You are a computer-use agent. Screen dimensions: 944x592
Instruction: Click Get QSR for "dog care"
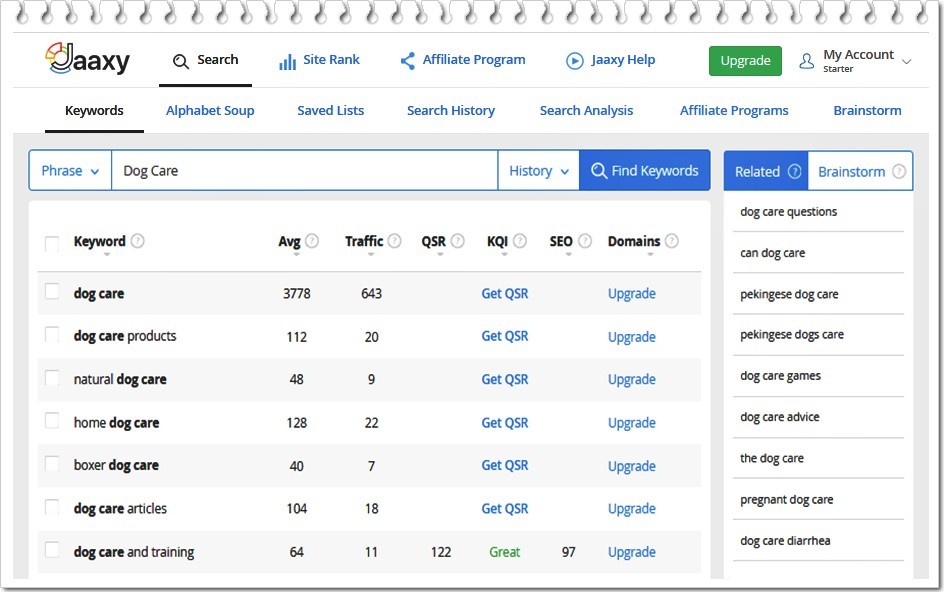[505, 293]
